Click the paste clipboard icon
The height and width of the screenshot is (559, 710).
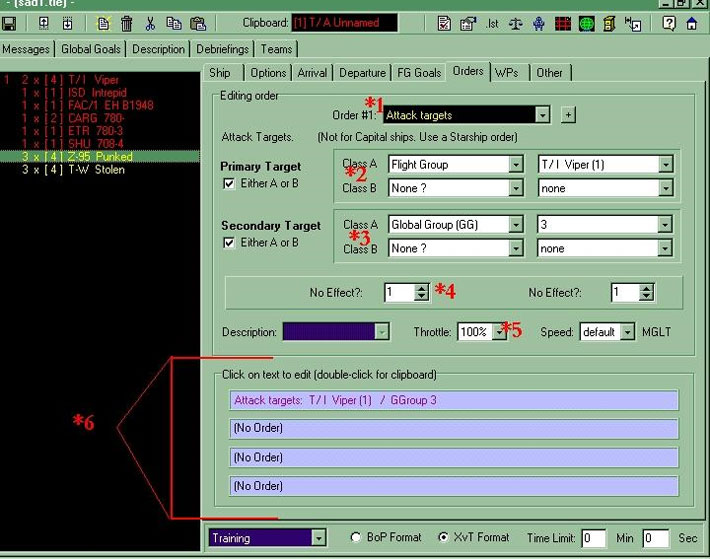pos(198,24)
